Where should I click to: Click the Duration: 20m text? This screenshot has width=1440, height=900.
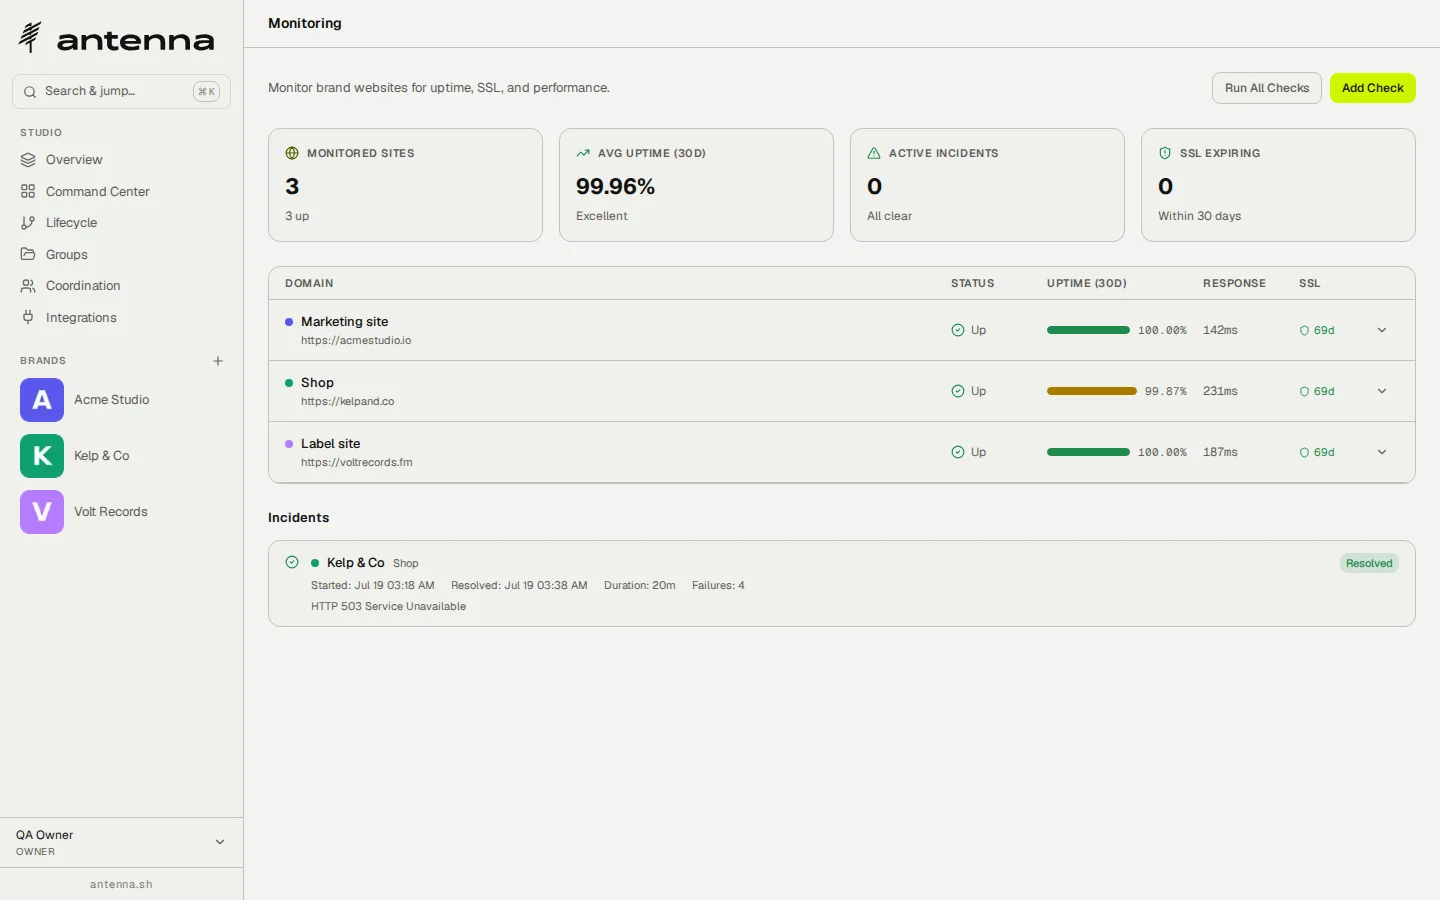tap(640, 585)
